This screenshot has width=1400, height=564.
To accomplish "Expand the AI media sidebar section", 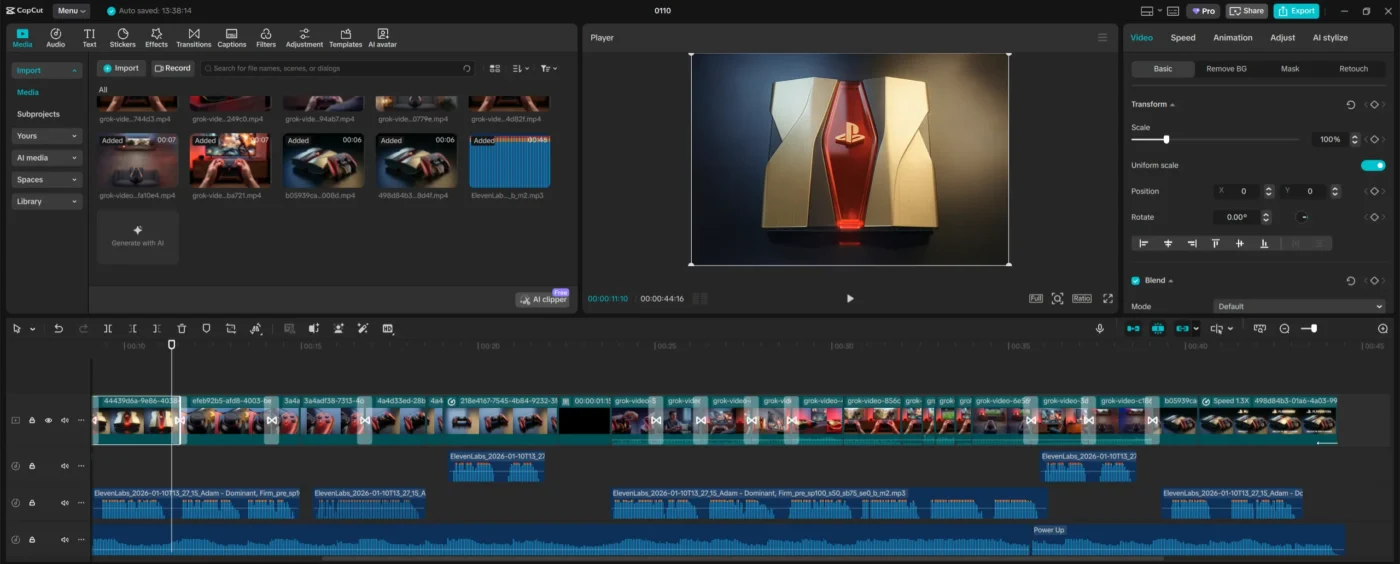I will 47,158.
